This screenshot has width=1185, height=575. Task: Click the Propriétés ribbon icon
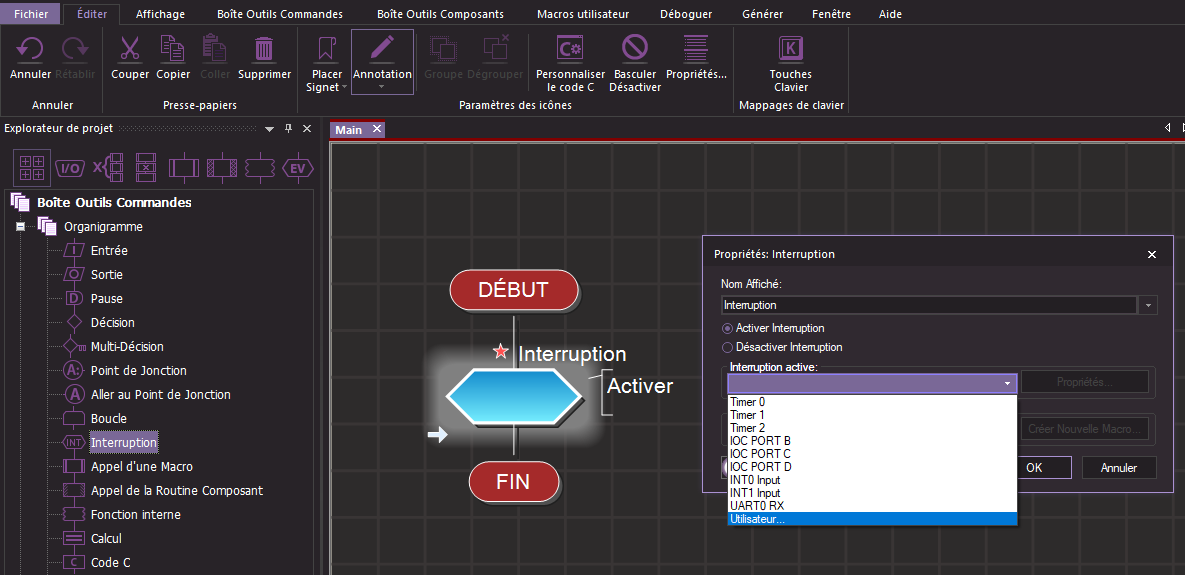(x=696, y=49)
